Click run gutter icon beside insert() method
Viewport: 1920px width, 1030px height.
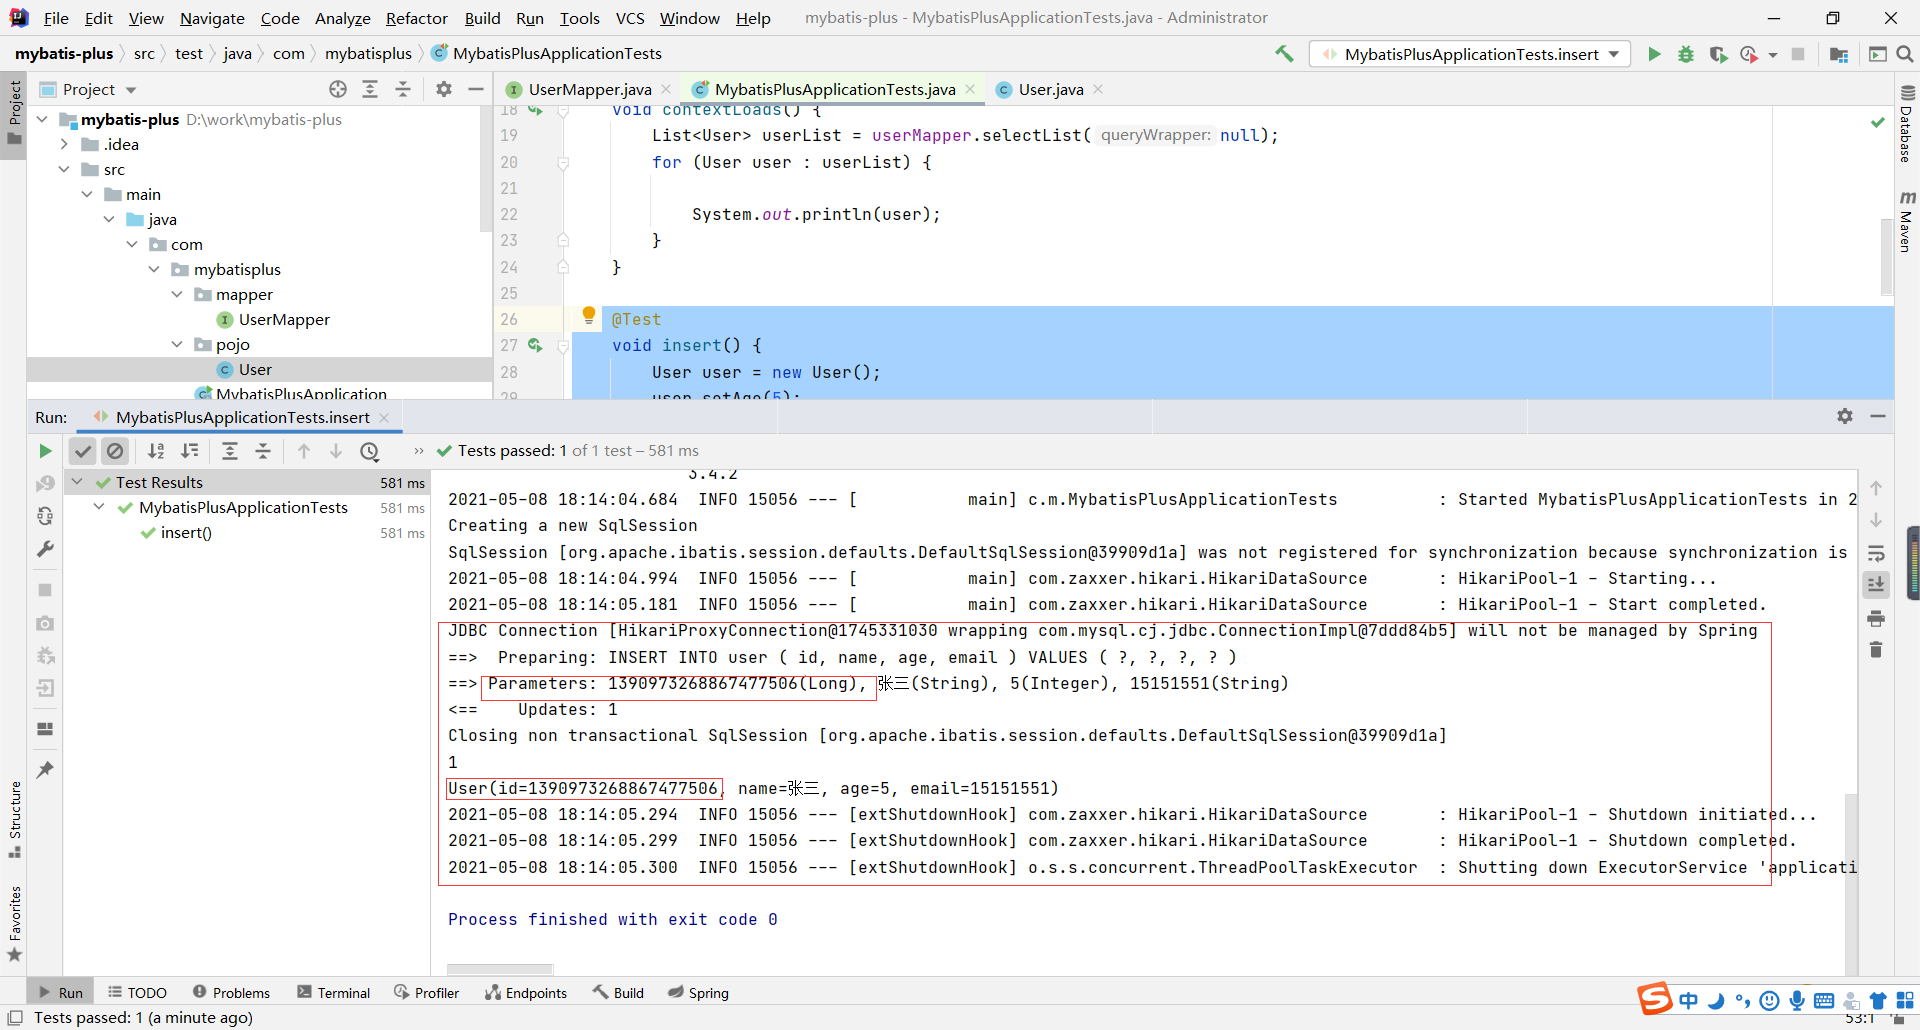point(535,345)
